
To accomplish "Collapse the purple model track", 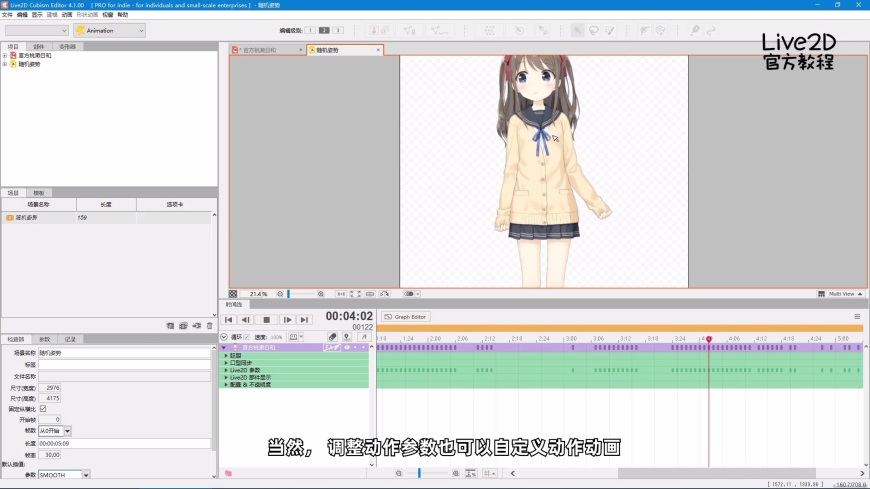I will coord(224,347).
